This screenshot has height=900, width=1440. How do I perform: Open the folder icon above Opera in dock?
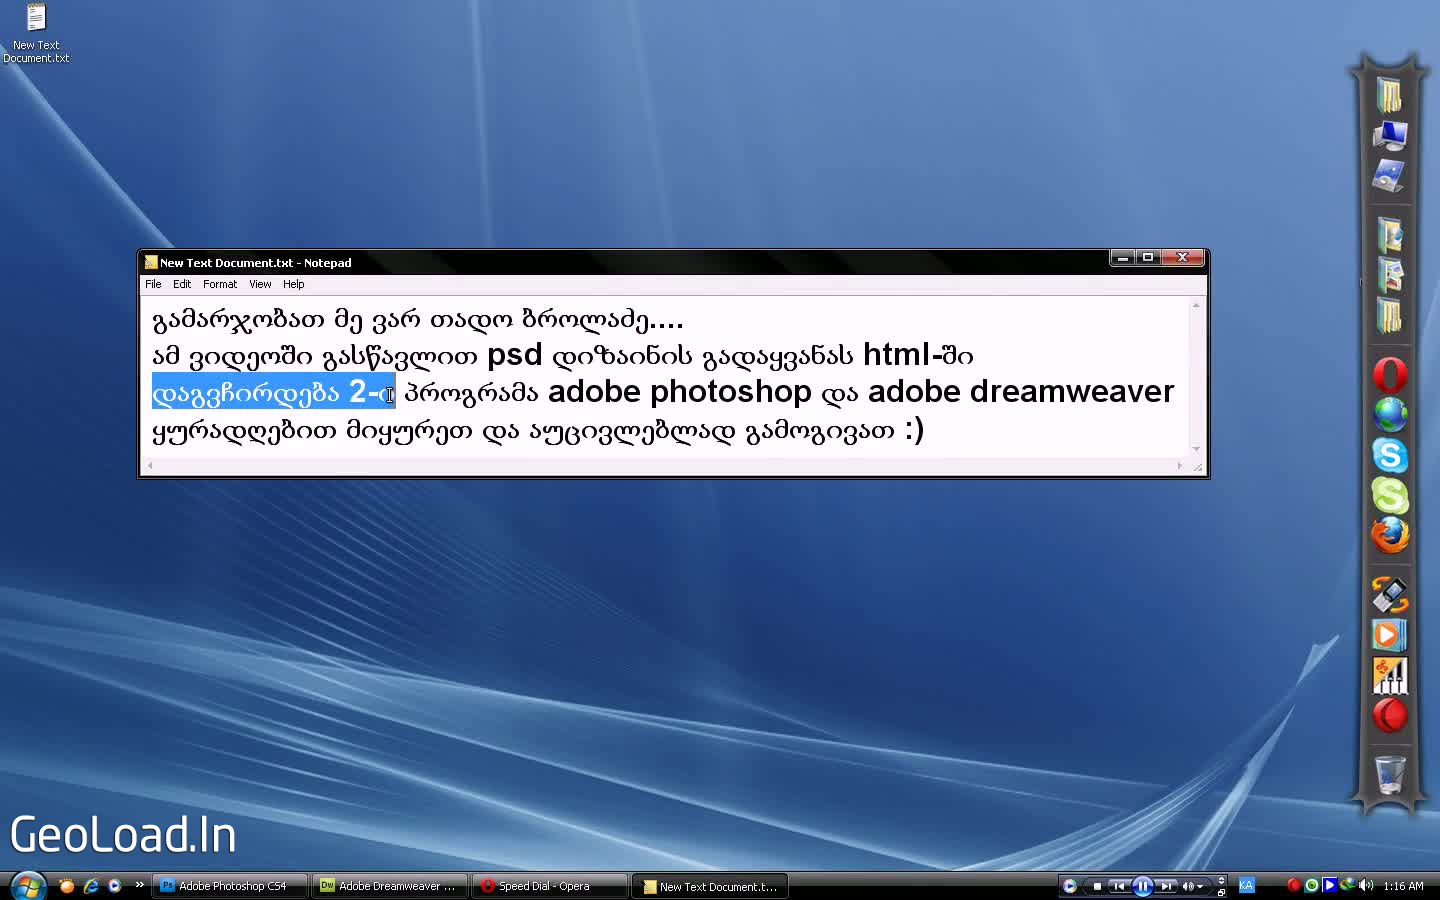click(x=1389, y=316)
